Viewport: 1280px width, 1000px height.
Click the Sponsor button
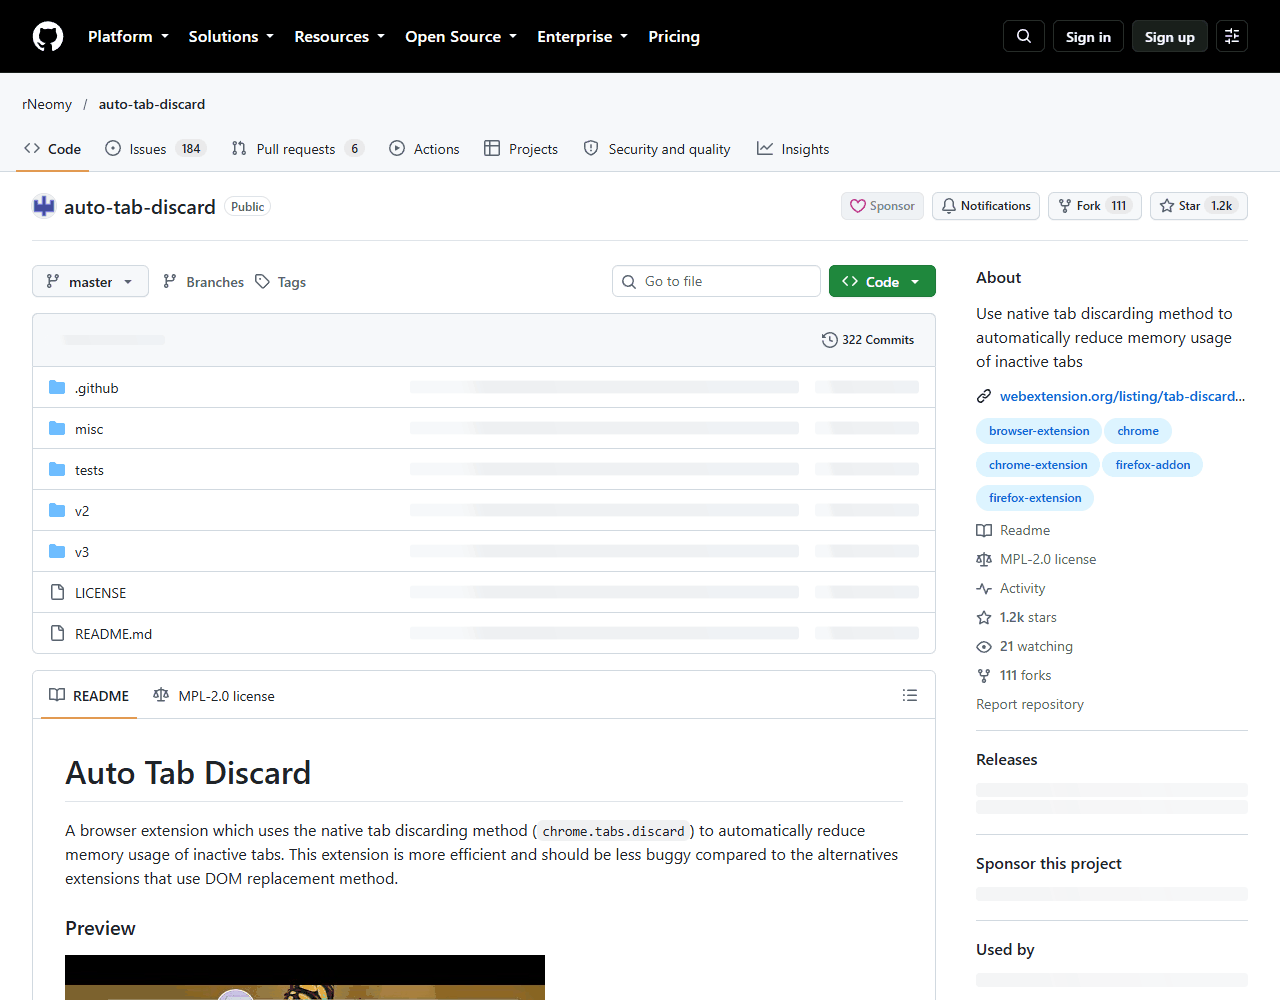[x=882, y=206]
